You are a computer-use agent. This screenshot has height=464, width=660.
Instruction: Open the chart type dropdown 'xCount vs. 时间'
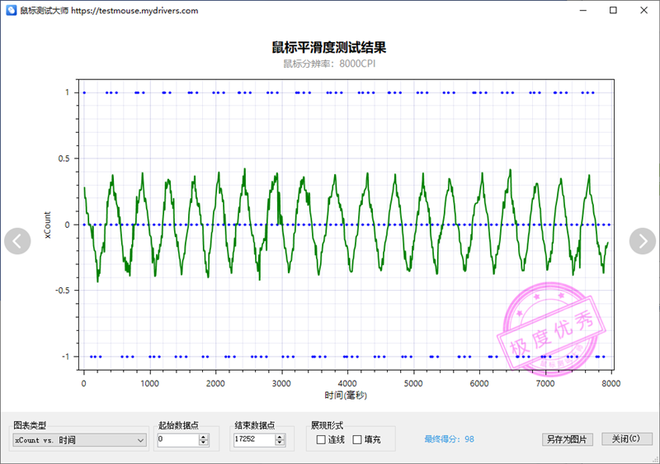pos(80,439)
